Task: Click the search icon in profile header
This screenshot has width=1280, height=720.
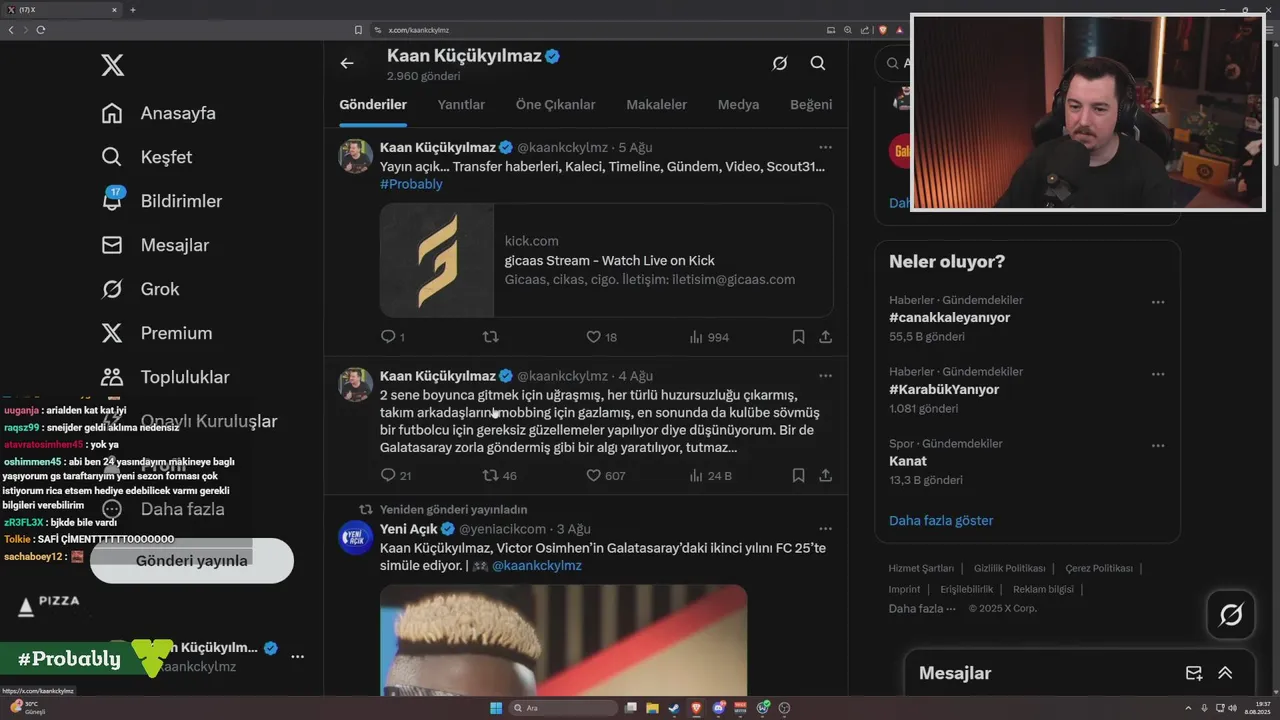Action: click(818, 63)
